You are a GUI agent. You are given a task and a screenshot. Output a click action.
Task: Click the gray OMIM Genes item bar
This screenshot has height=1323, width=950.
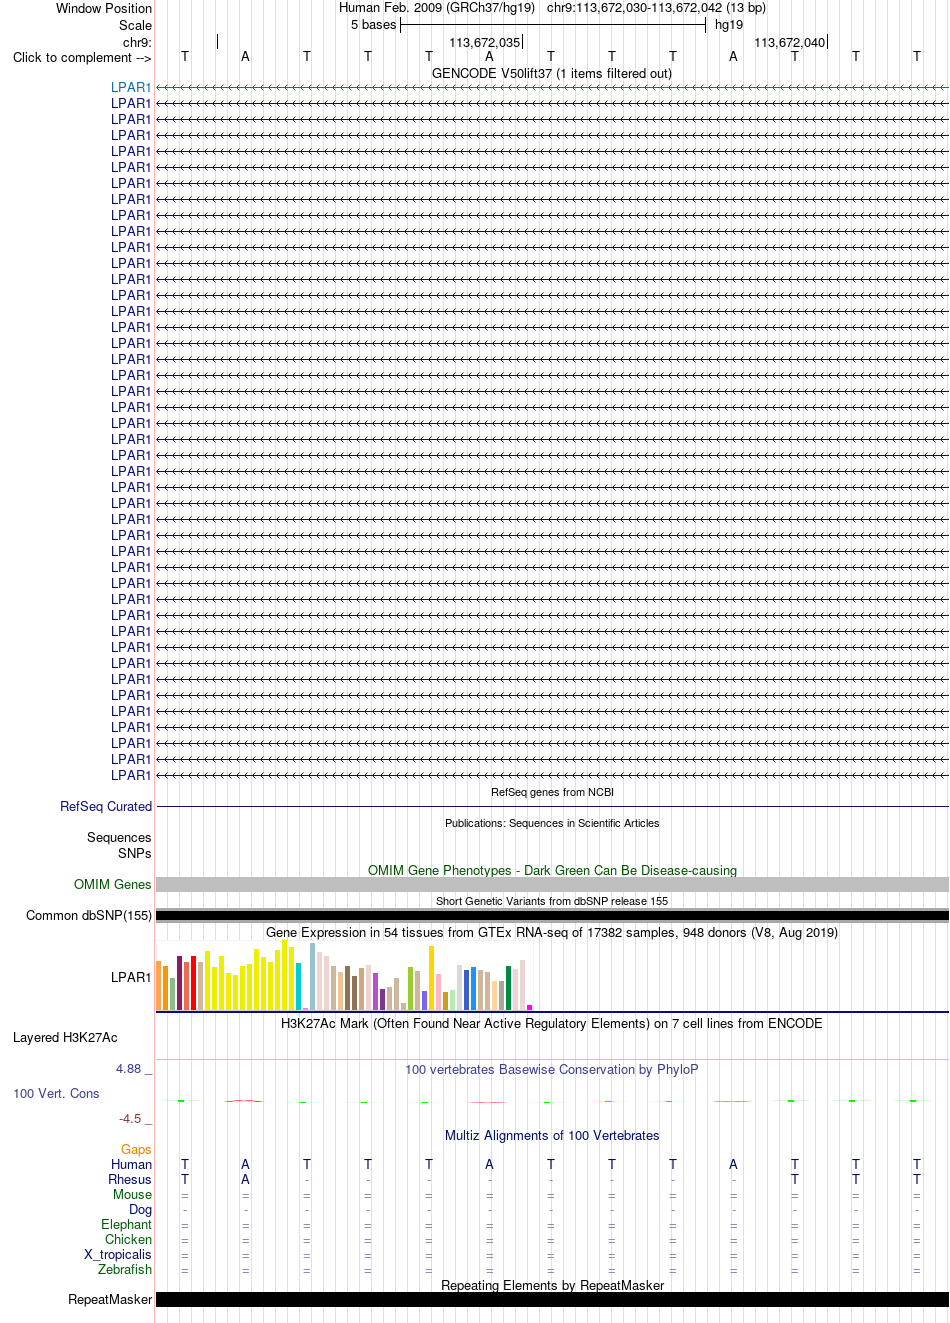(x=552, y=884)
